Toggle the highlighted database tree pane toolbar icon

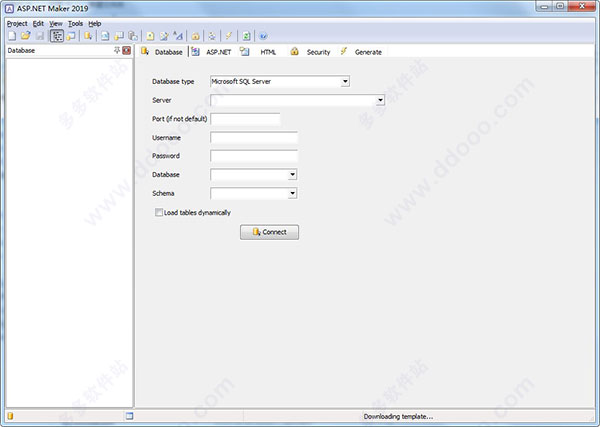point(57,36)
